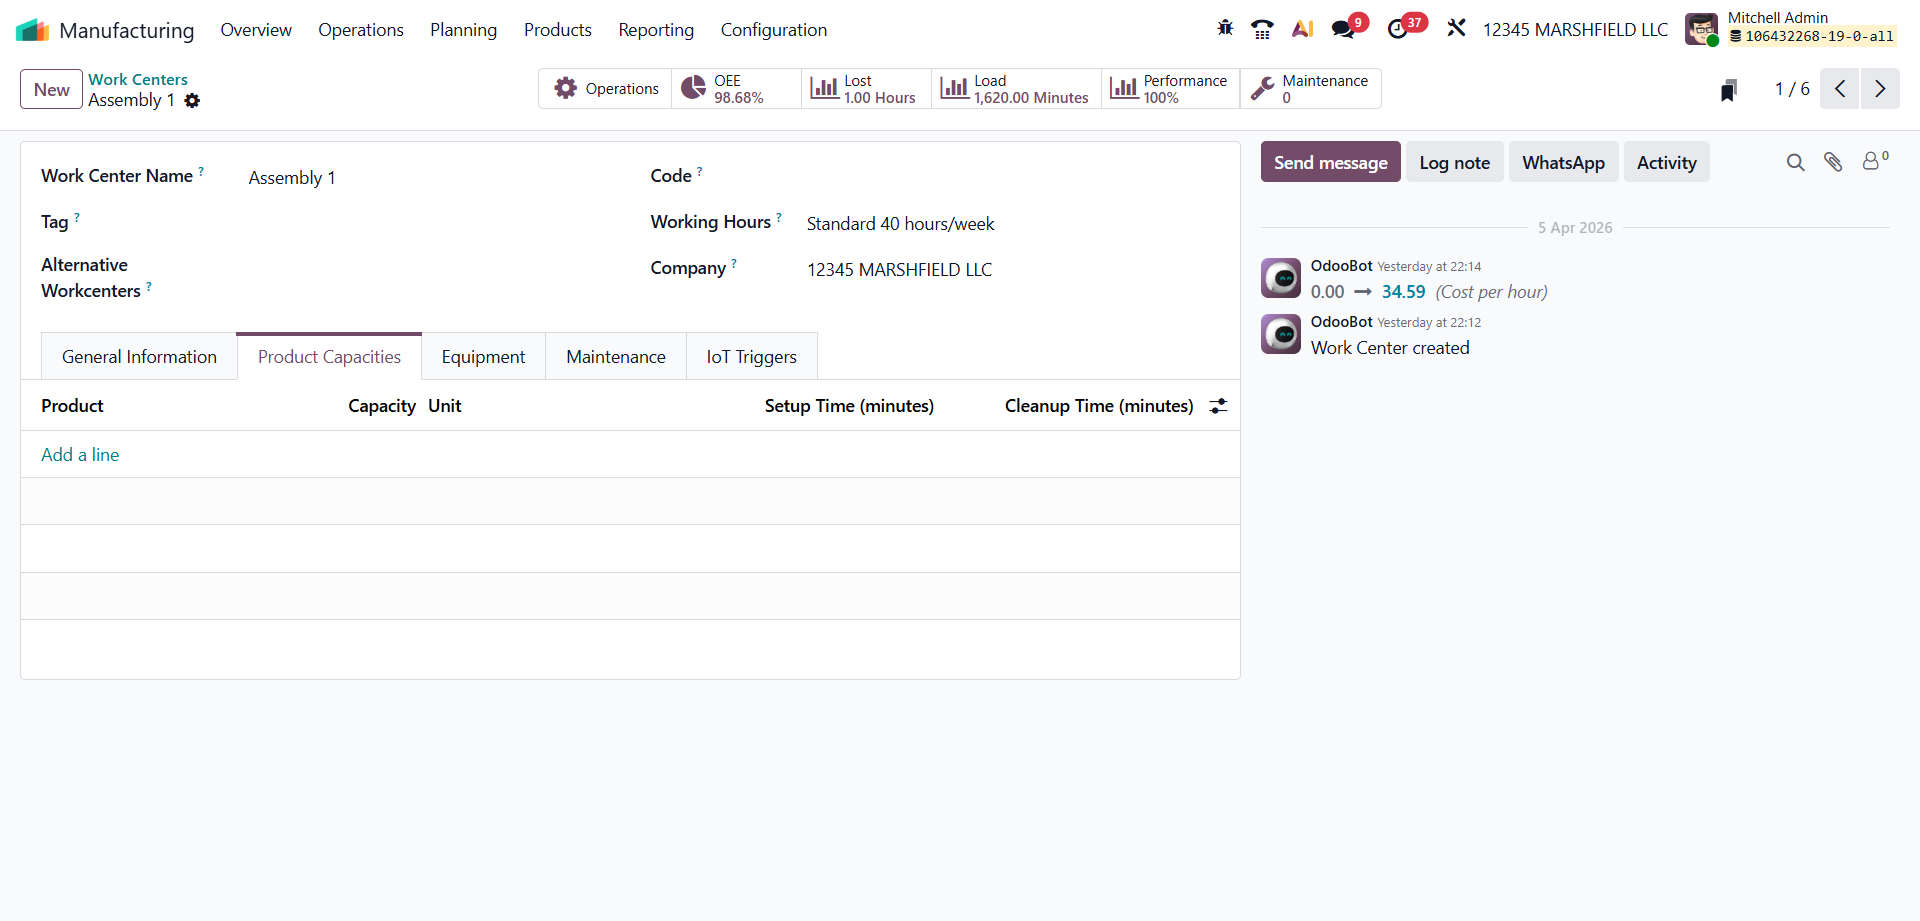
Task: Open the VoIP phone icon
Action: coord(1262,29)
